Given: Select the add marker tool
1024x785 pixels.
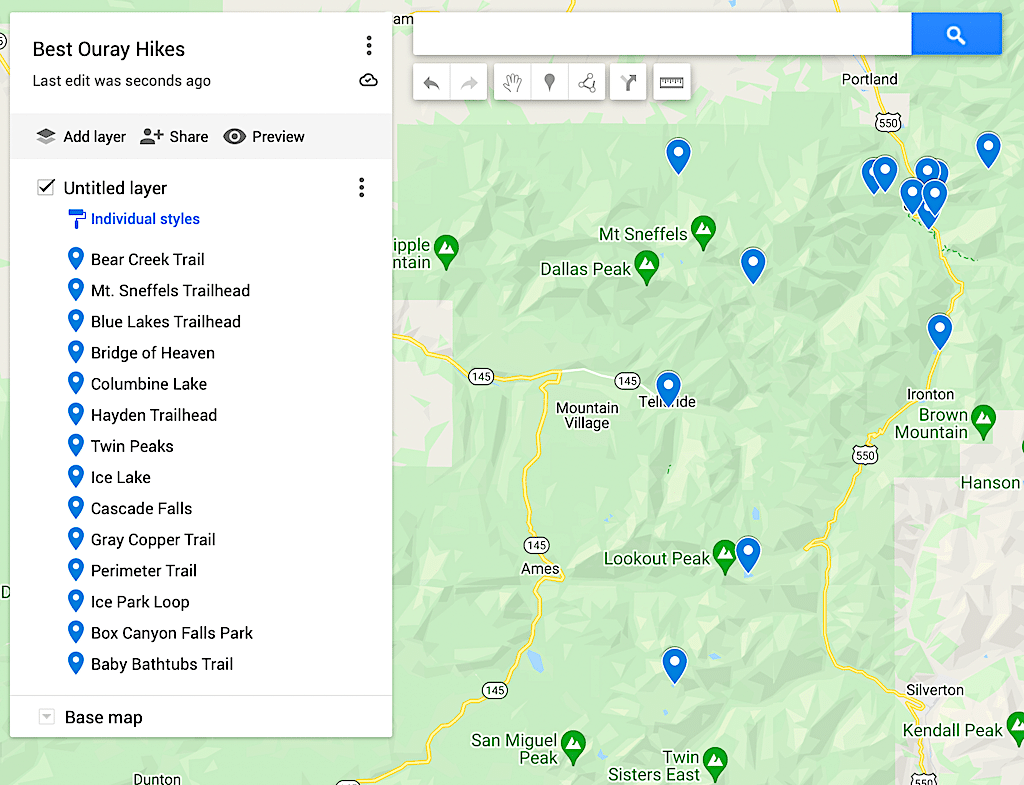Looking at the screenshot, I should [549, 83].
